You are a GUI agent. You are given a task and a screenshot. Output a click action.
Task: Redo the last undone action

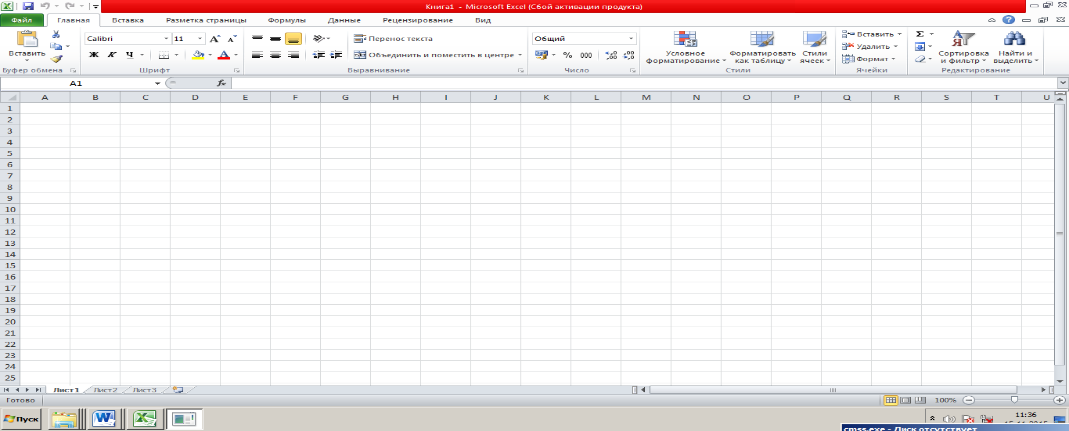[x=69, y=5]
